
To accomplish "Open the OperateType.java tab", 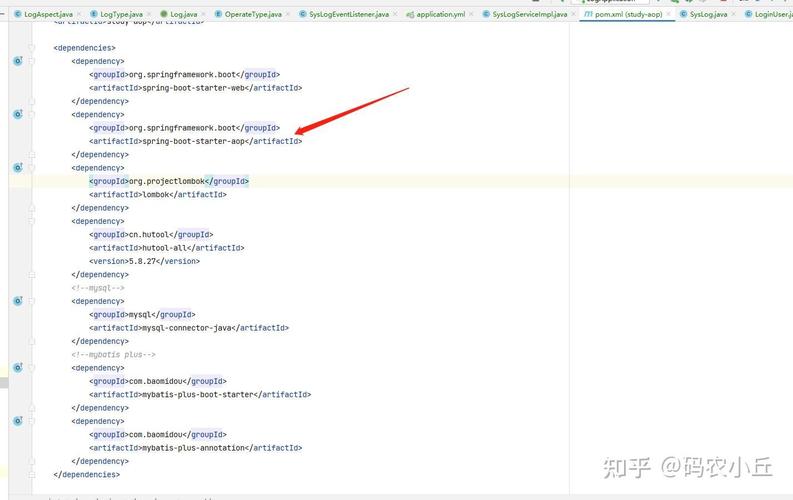I will click(253, 14).
